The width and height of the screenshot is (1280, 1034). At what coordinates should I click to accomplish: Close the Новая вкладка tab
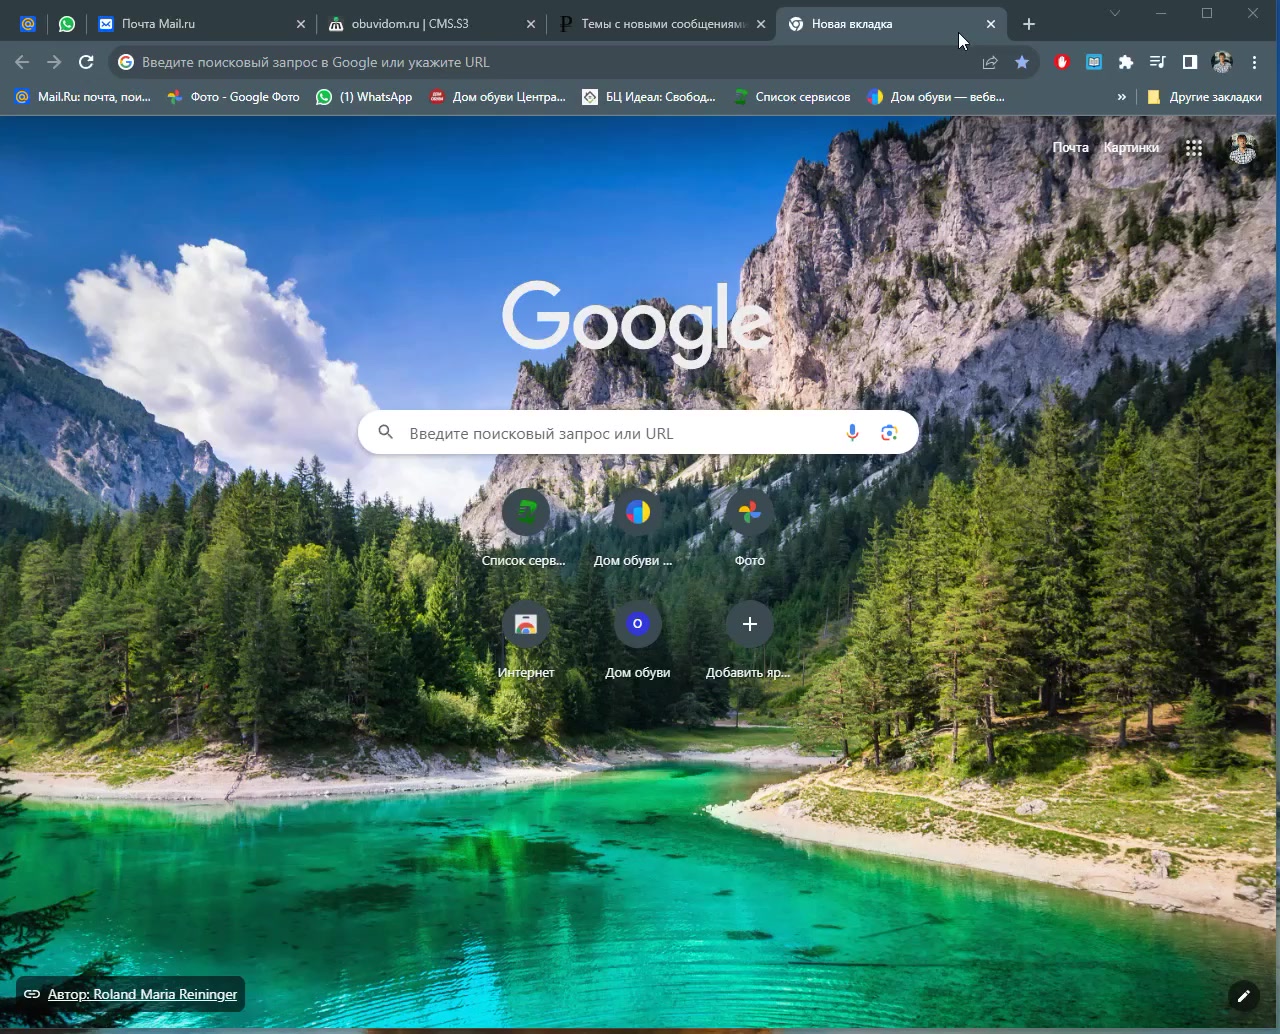click(991, 24)
